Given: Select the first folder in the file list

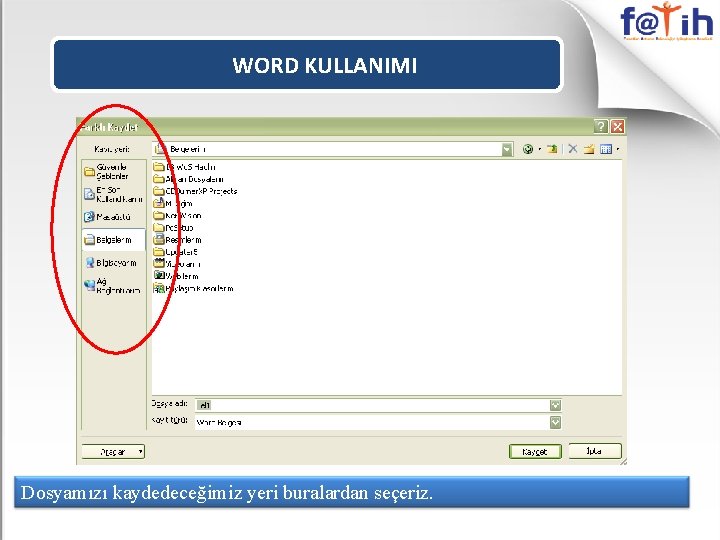Looking at the screenshot, I should (185, 167).
